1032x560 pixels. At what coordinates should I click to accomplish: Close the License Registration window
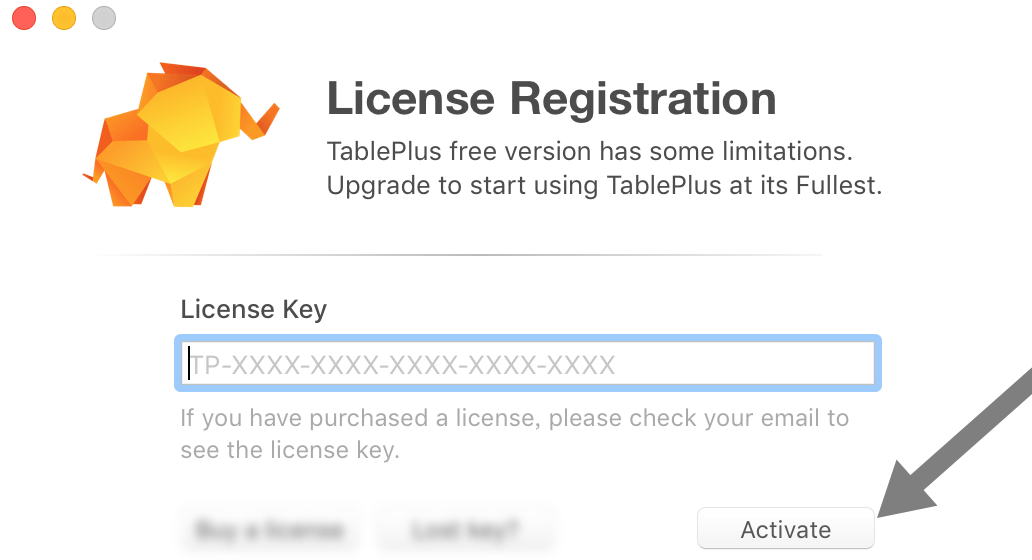tap(24, 18)
